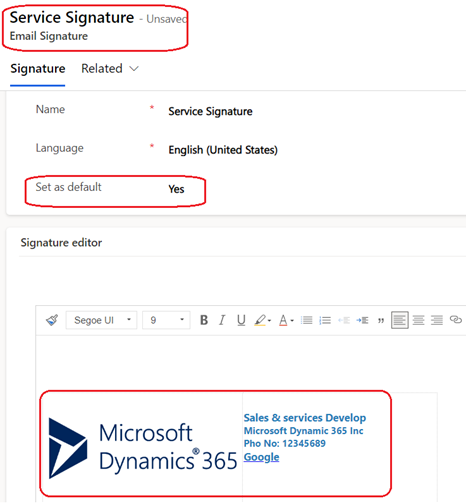Insert a hyperlink with the link icon
This screenshot has width=466, height=503.
(x=456, y=320)
